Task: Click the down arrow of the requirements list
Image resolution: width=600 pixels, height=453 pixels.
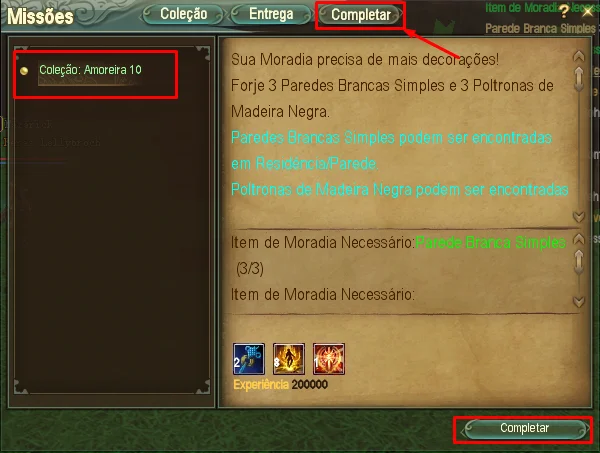Action: tap(579, 301)
